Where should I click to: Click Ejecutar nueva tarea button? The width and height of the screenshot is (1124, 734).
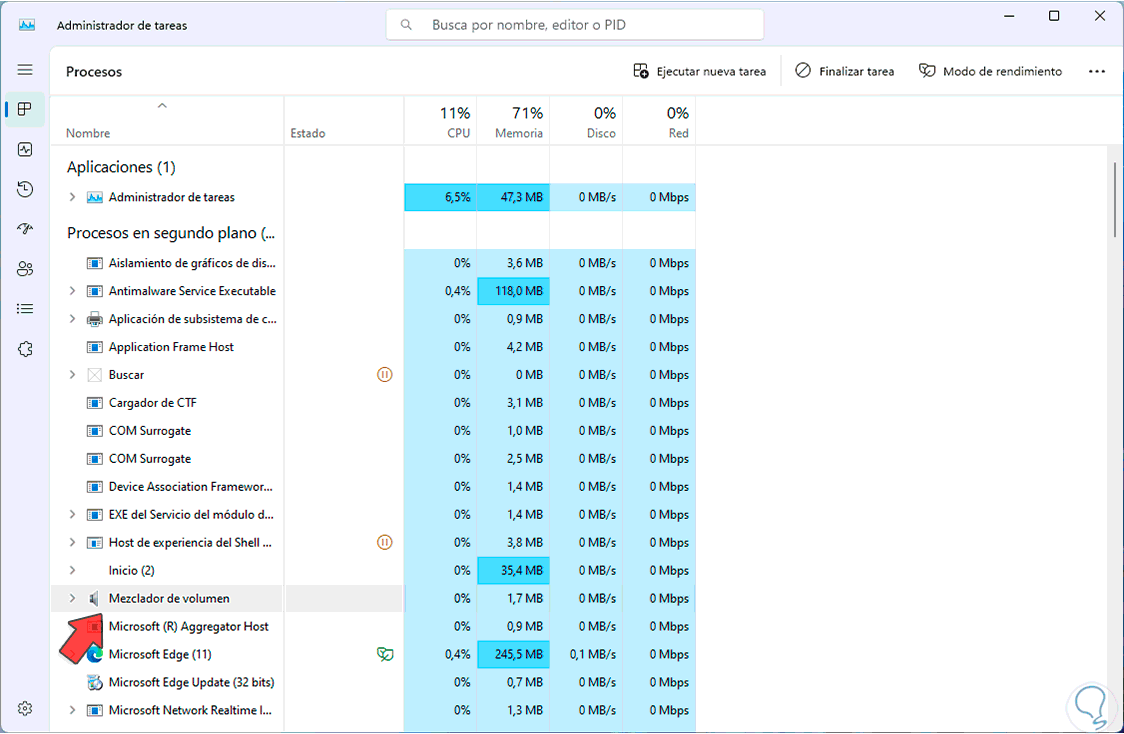click(x=700, y=71)
